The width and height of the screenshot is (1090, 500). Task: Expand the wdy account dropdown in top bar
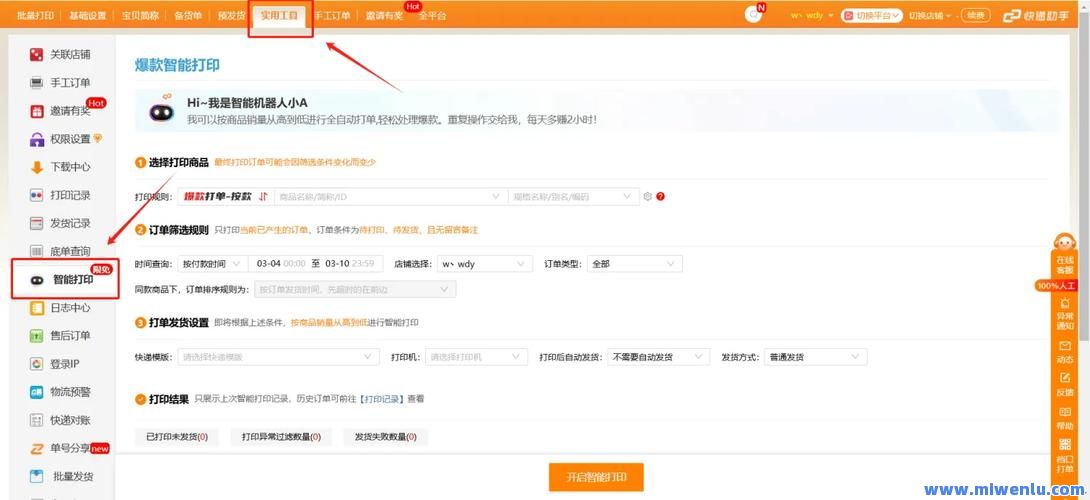click(811, 15)
